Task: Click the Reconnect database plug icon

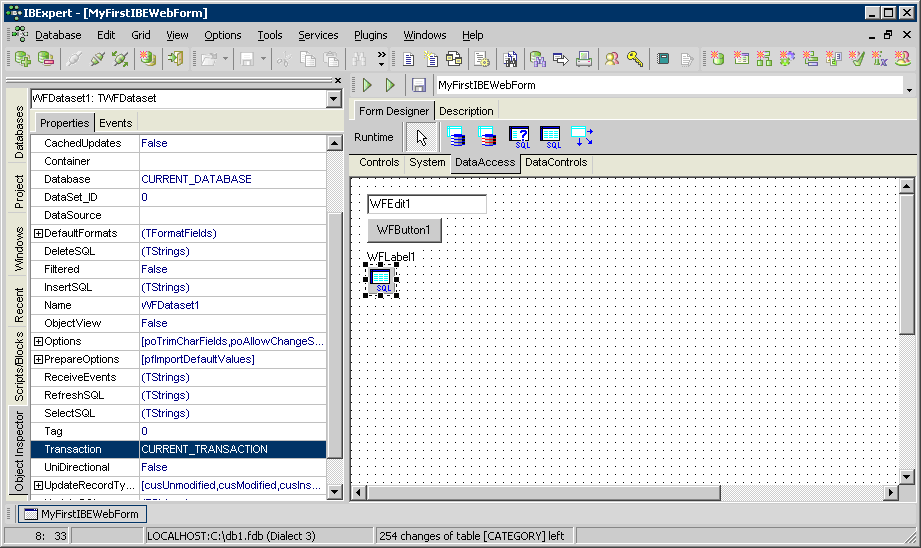Action: 120,59
